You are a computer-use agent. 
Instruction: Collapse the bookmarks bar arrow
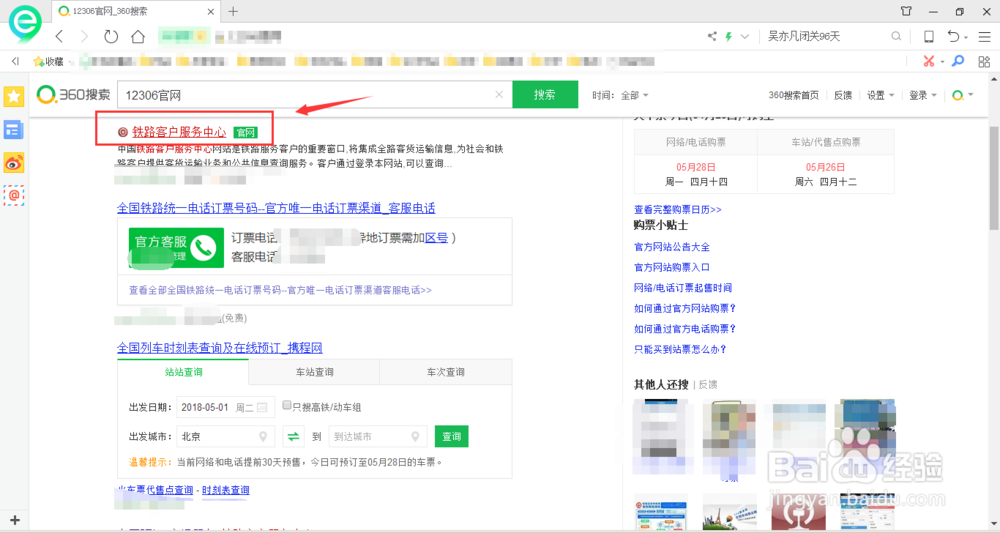15,61
